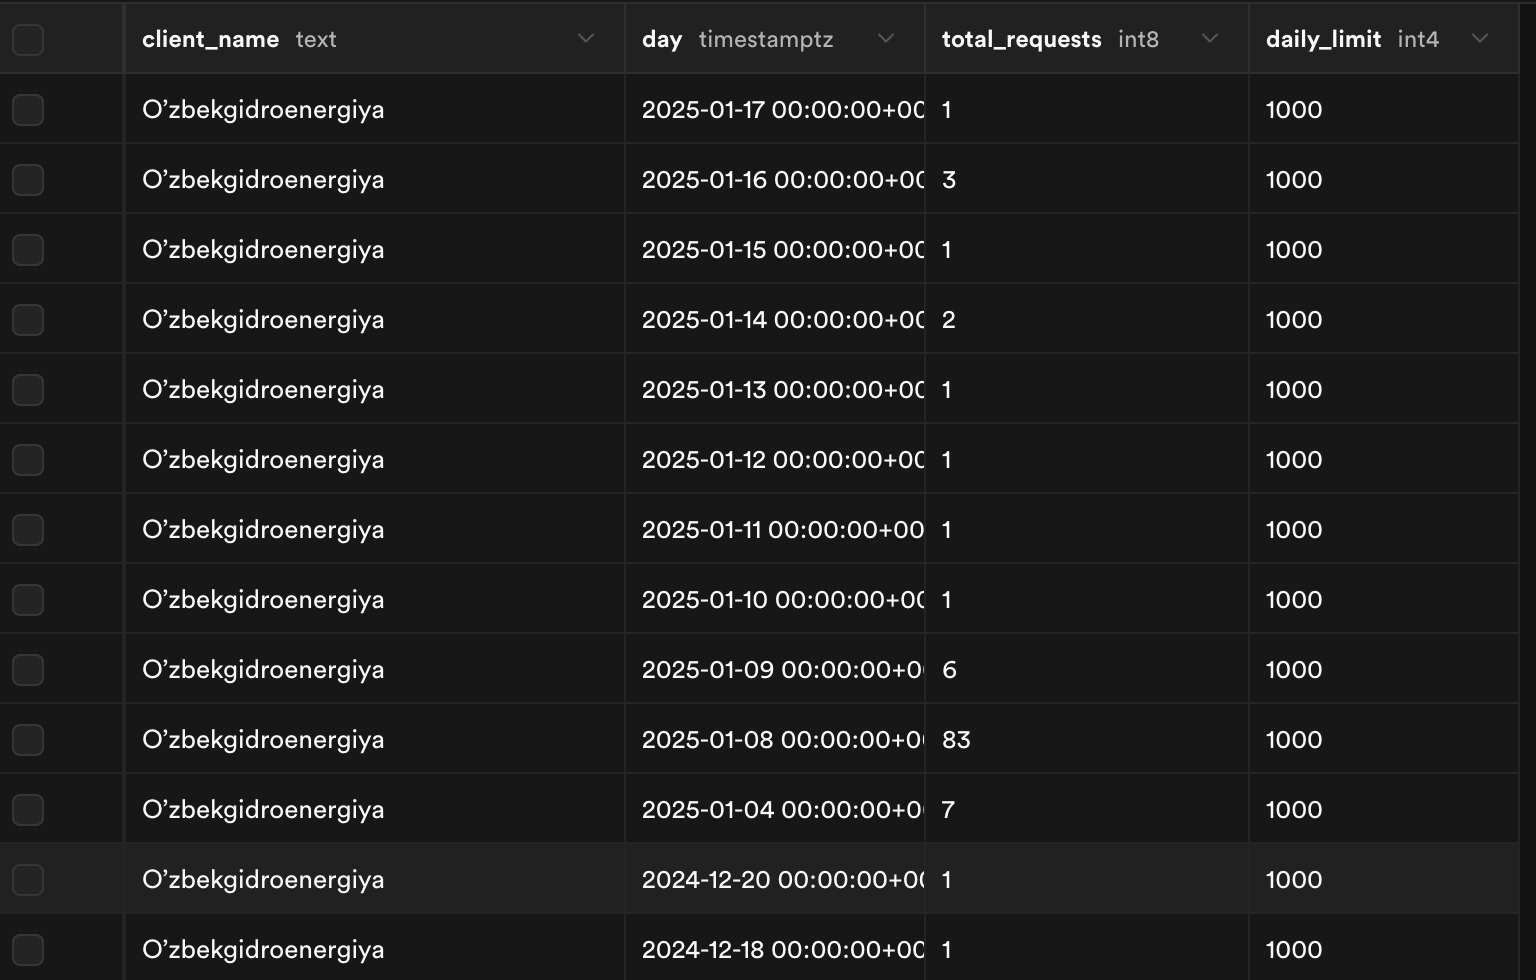
Task: Click the day column header label
Action: pyautogui.click(x=662, y=39)
